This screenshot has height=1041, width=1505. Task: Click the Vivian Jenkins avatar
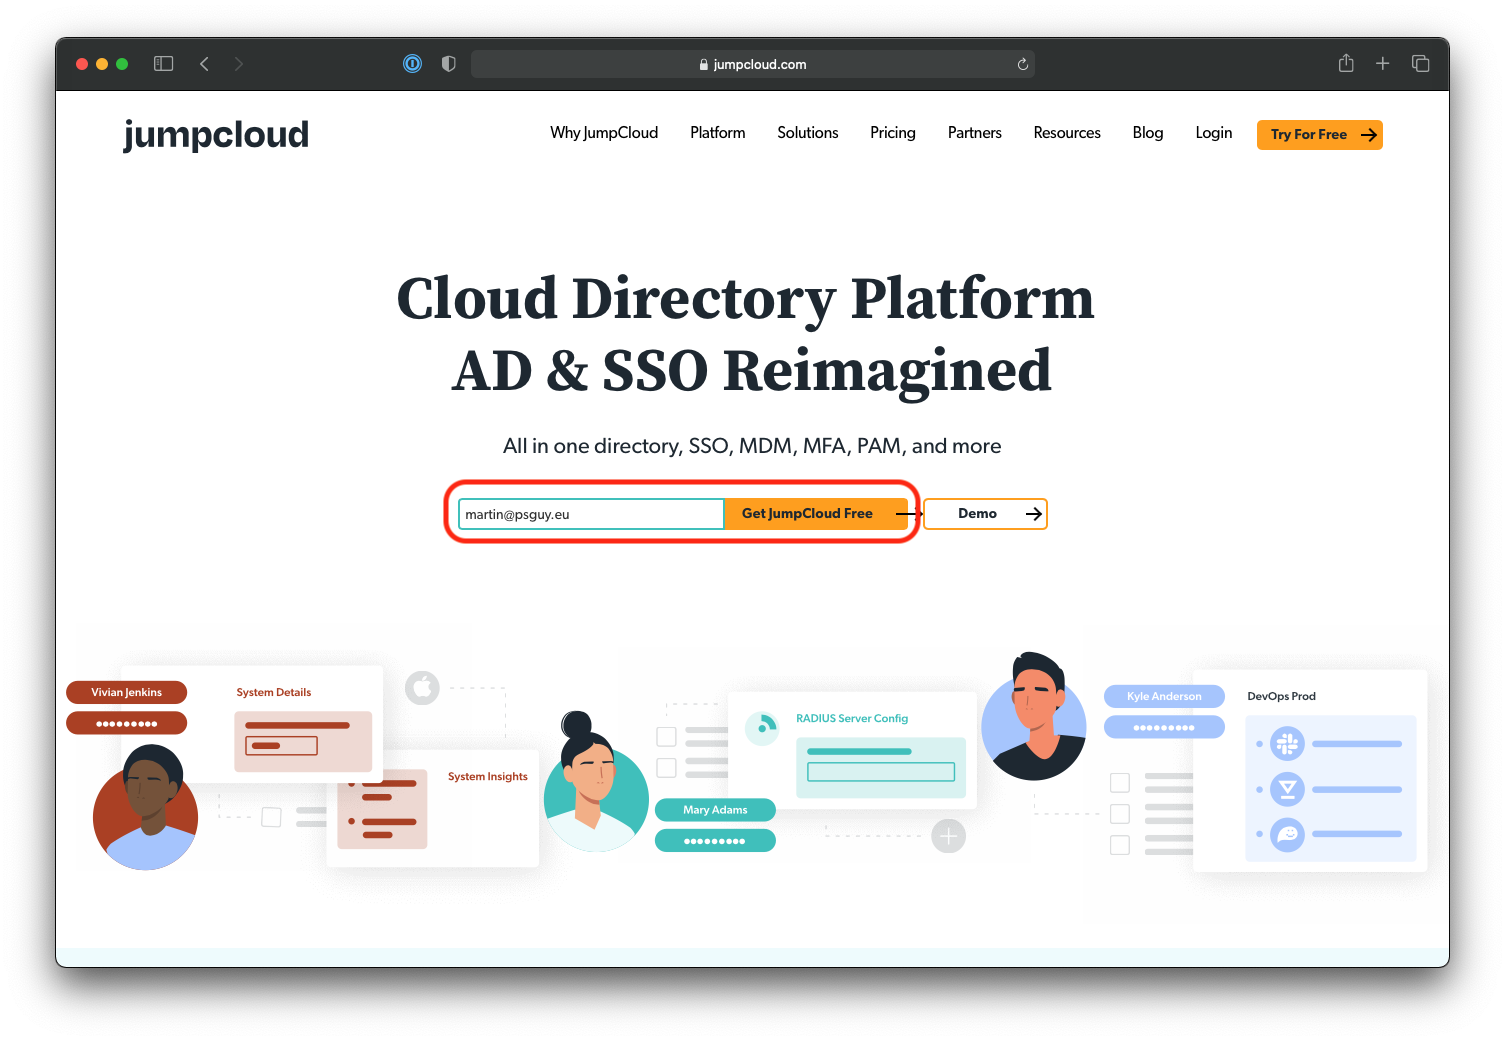click(x=146, y=808)
